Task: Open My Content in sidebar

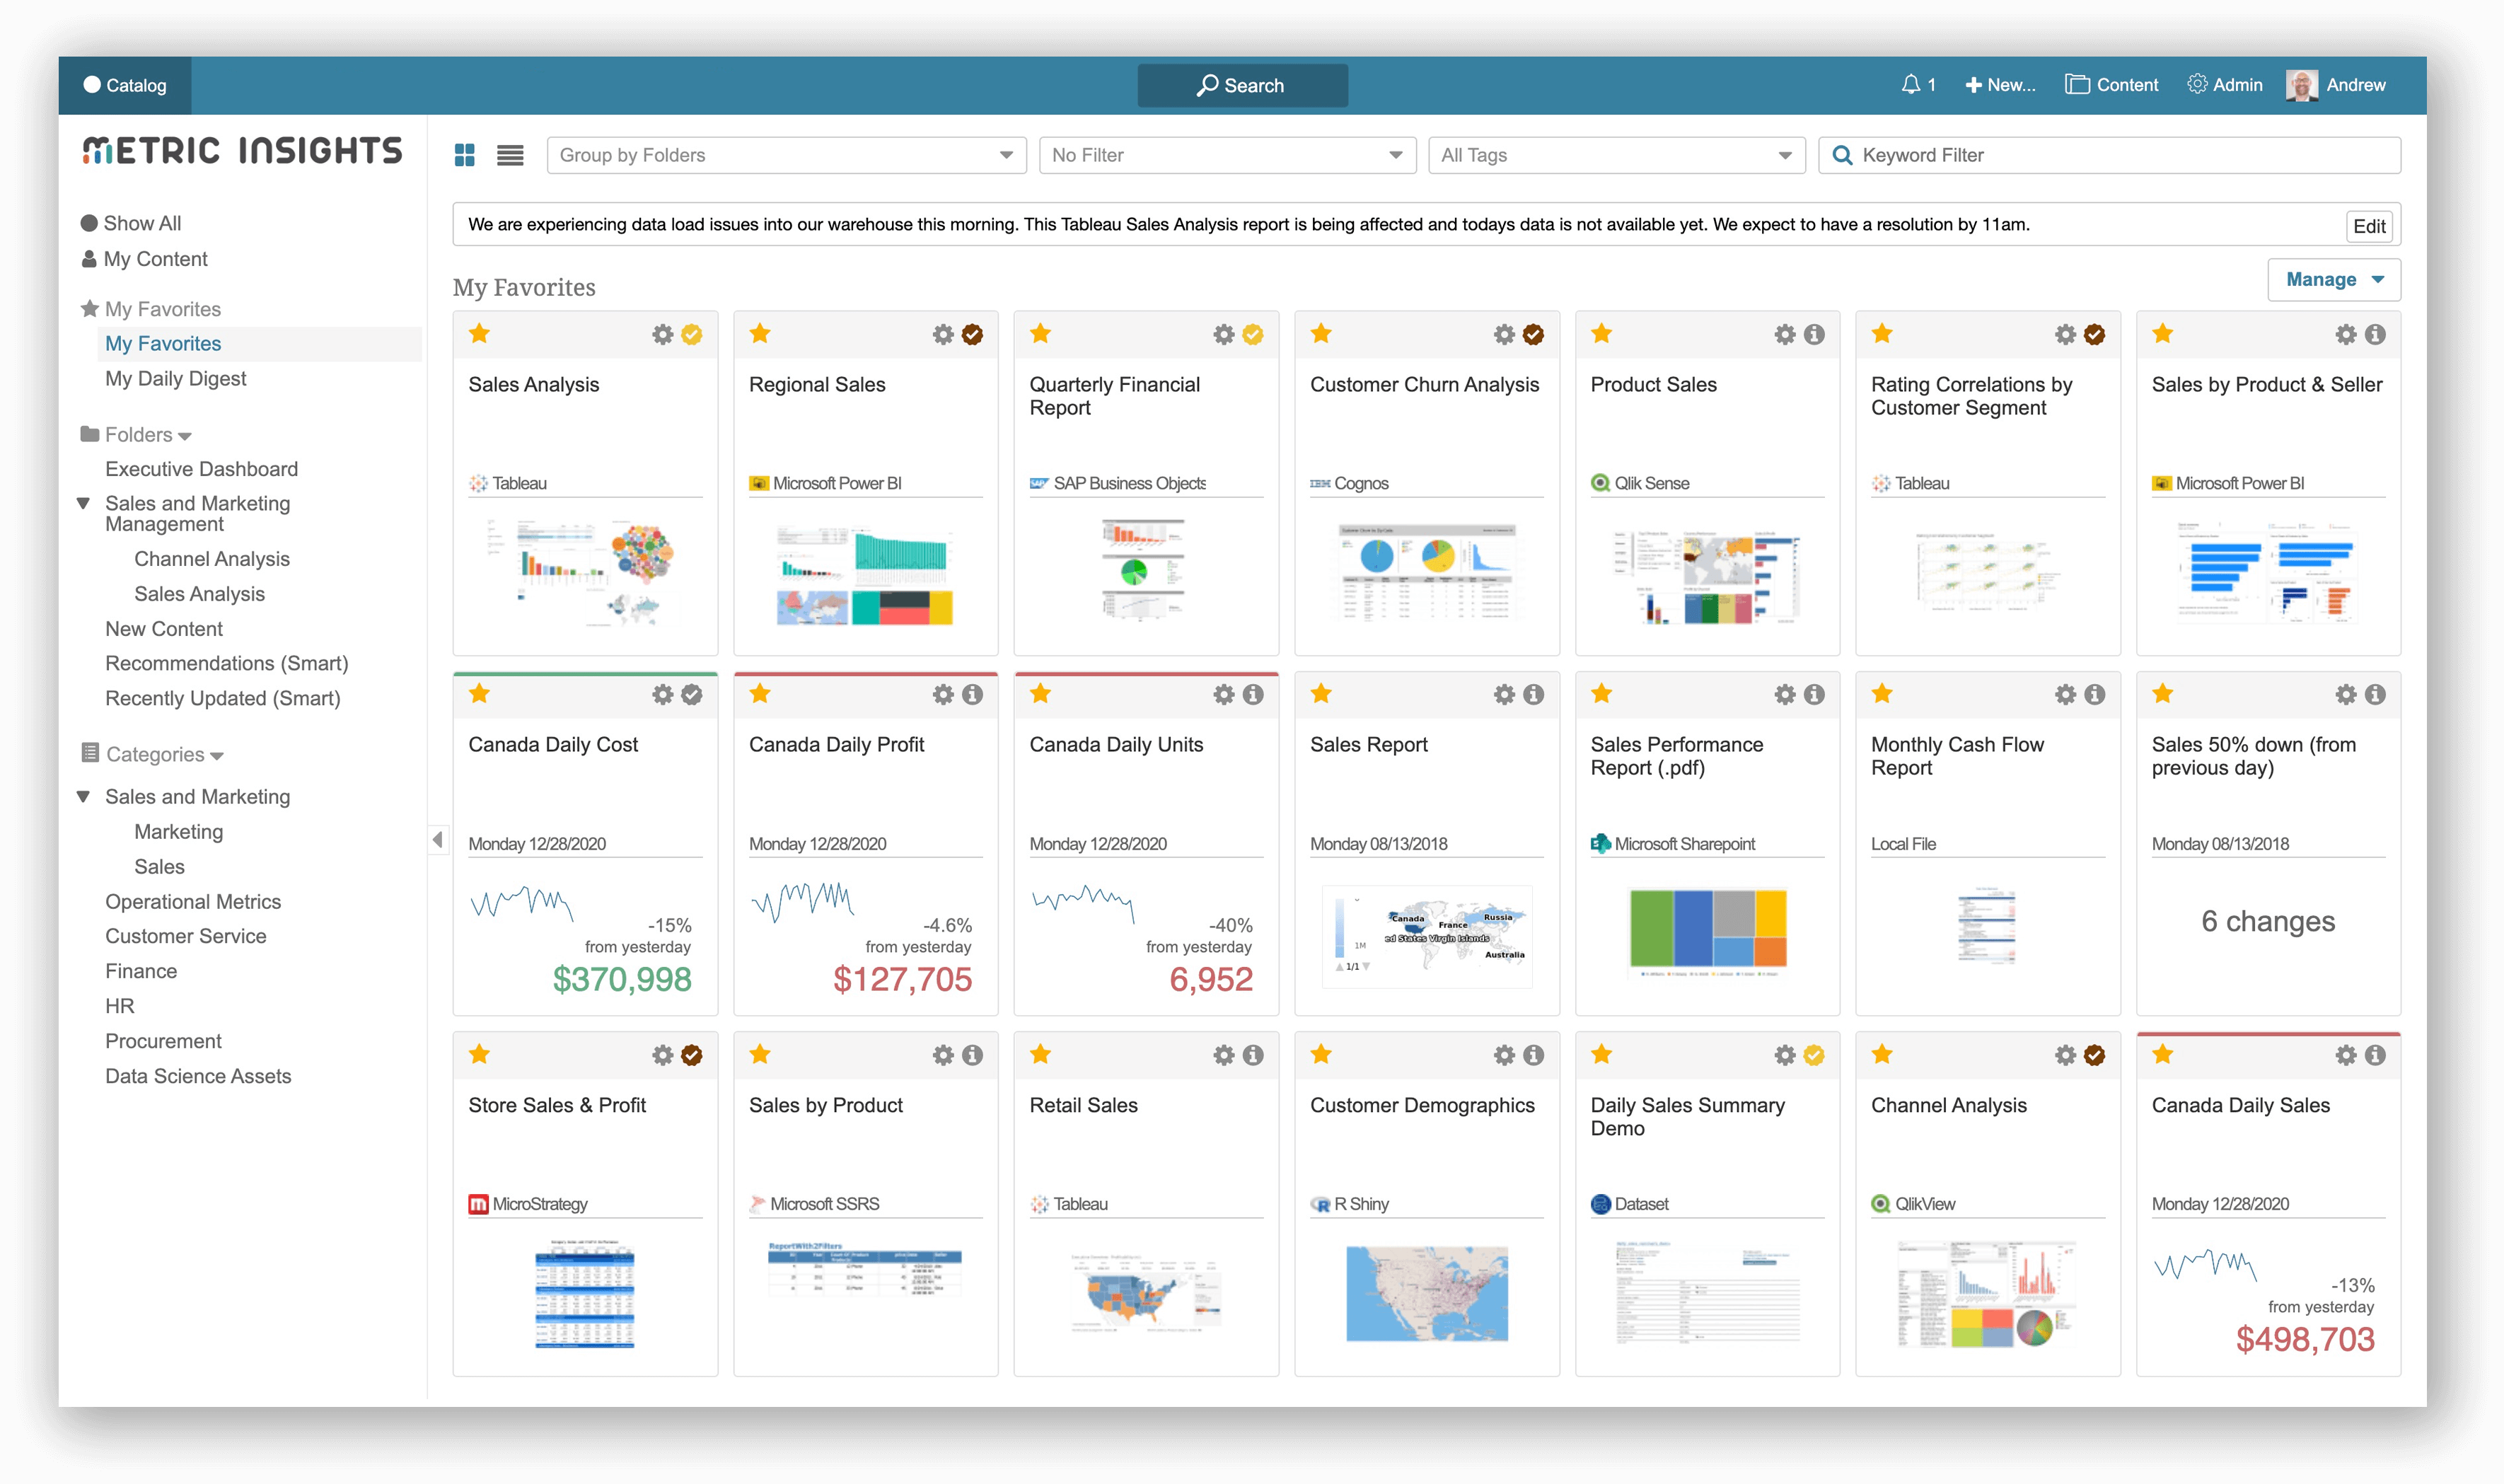Action: click(x=145, y=259)
